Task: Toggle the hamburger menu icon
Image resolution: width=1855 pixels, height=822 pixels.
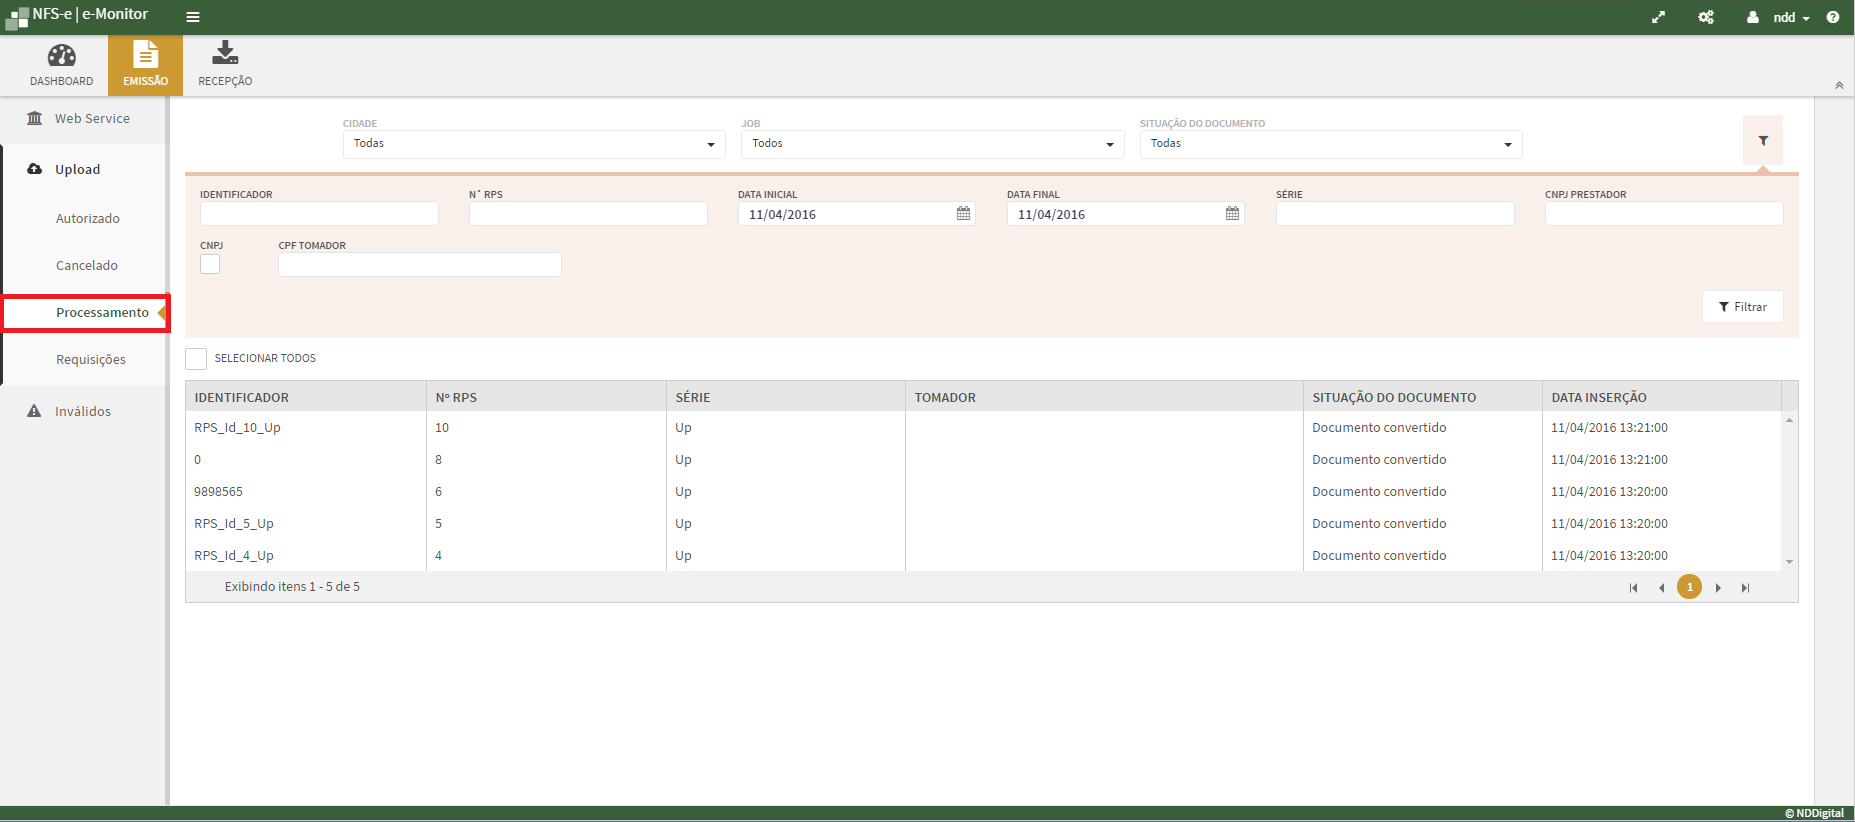Action: click(193, 17)
